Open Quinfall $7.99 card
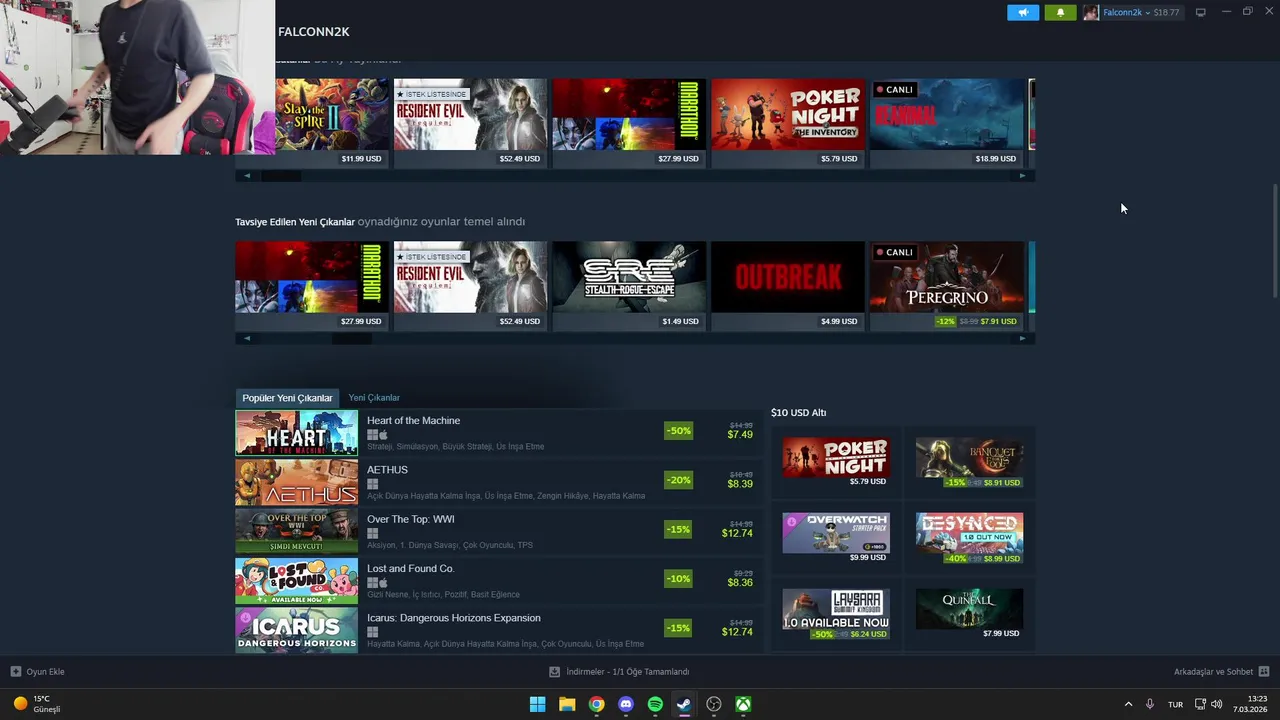The height and width of the screenshot is (720, 1280). pos(969,614)
